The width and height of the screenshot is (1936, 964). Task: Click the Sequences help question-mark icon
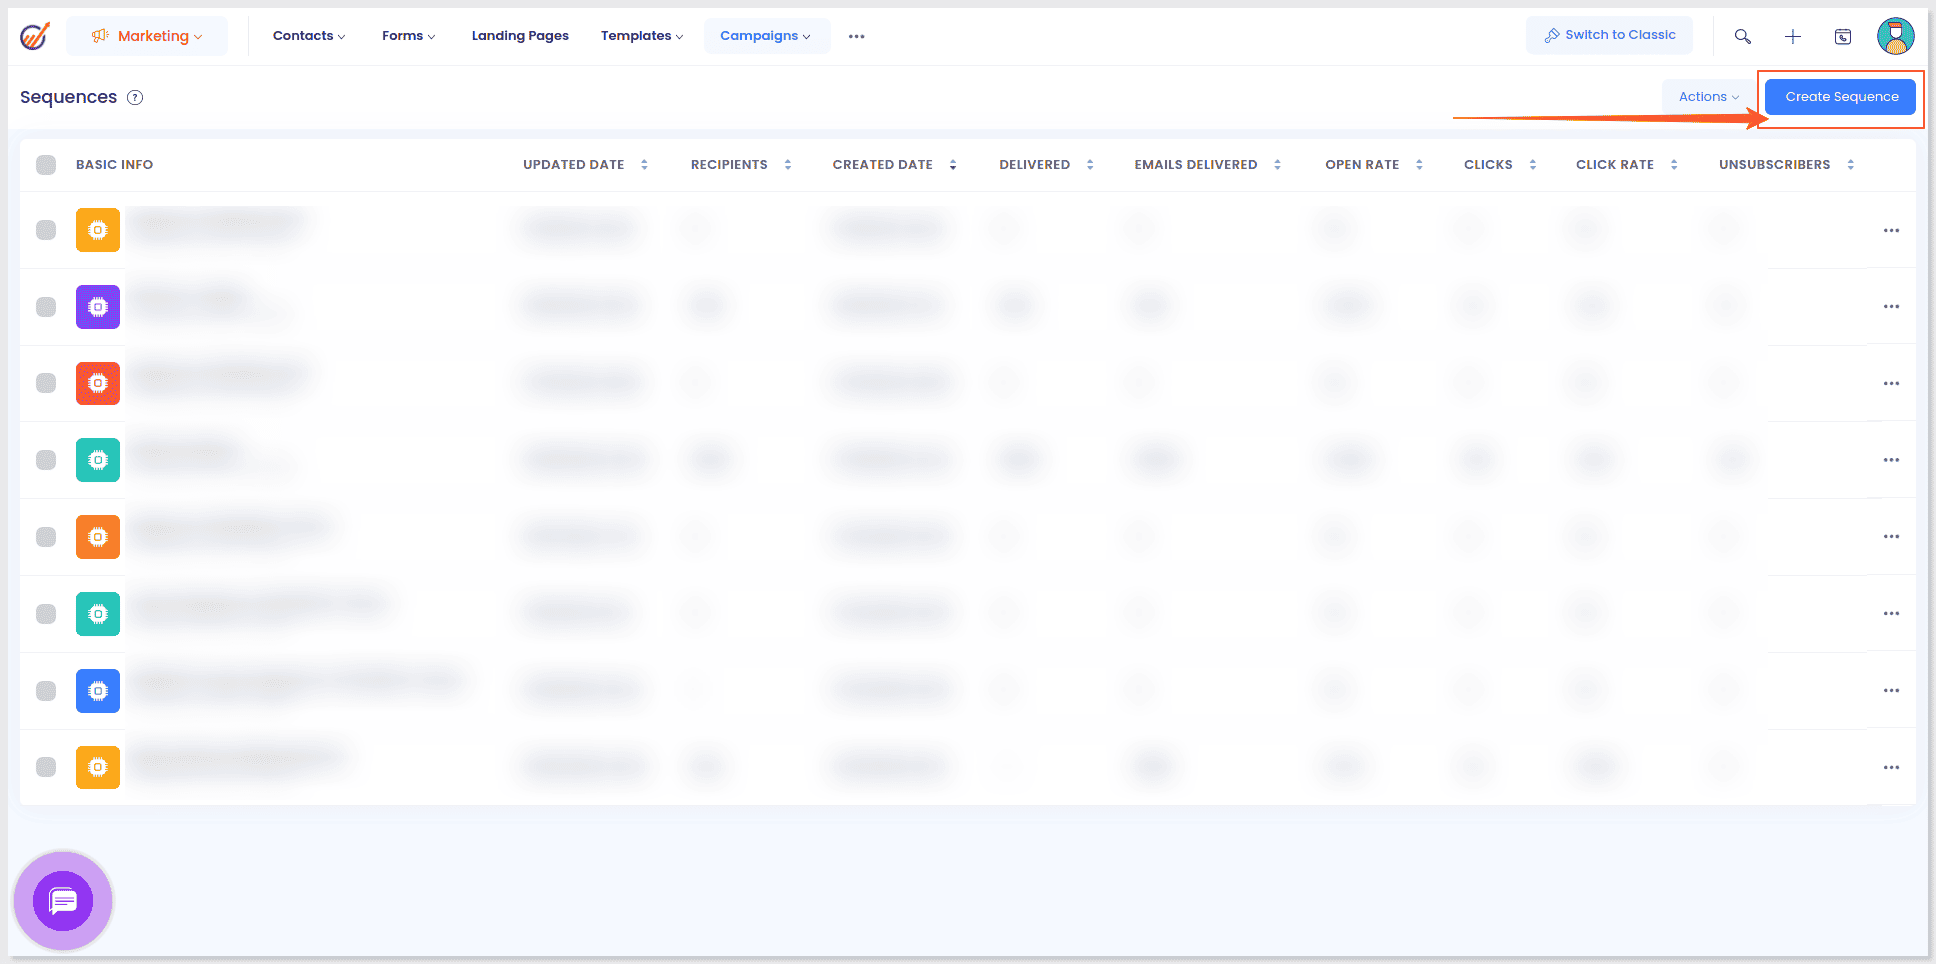click(135, 97)
